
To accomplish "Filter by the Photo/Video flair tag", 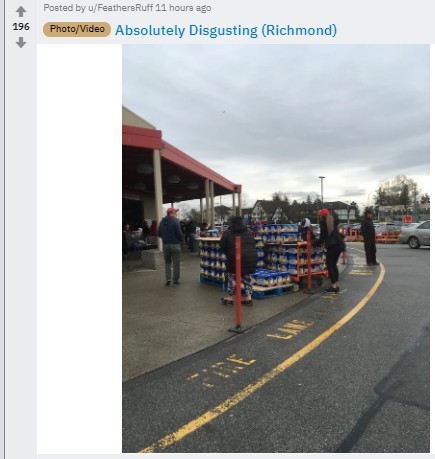I will click(77, 29).
